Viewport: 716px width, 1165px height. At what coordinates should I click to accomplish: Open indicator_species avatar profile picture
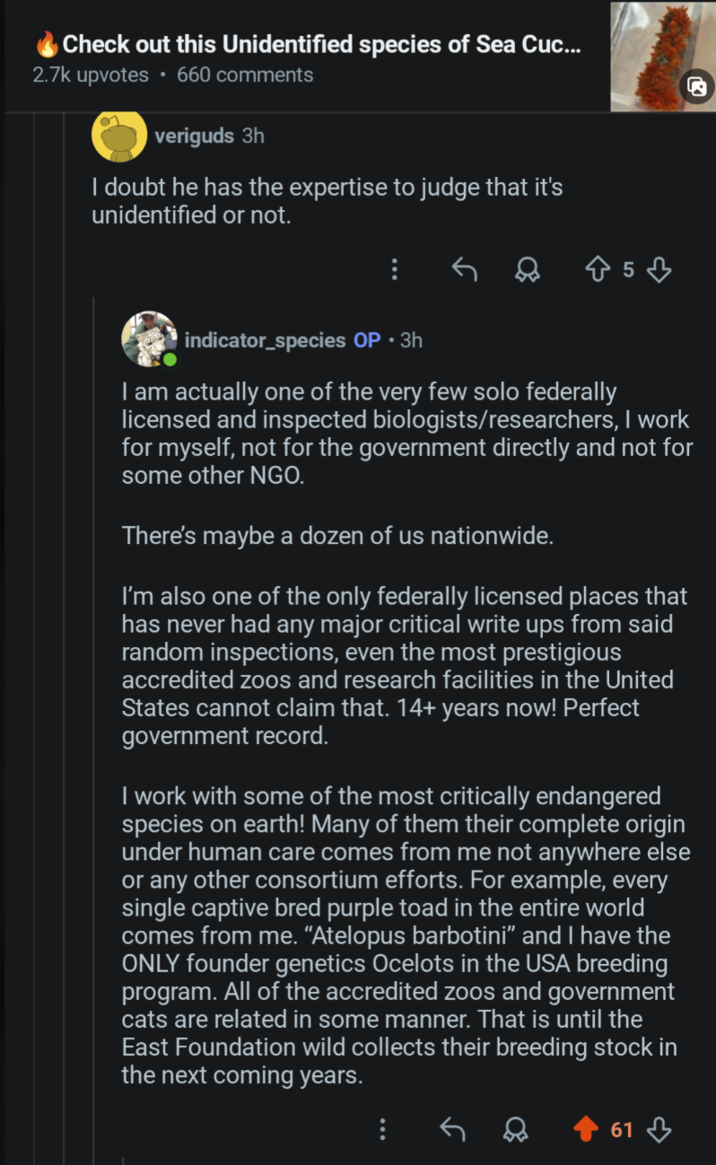(x=149, y=339)
